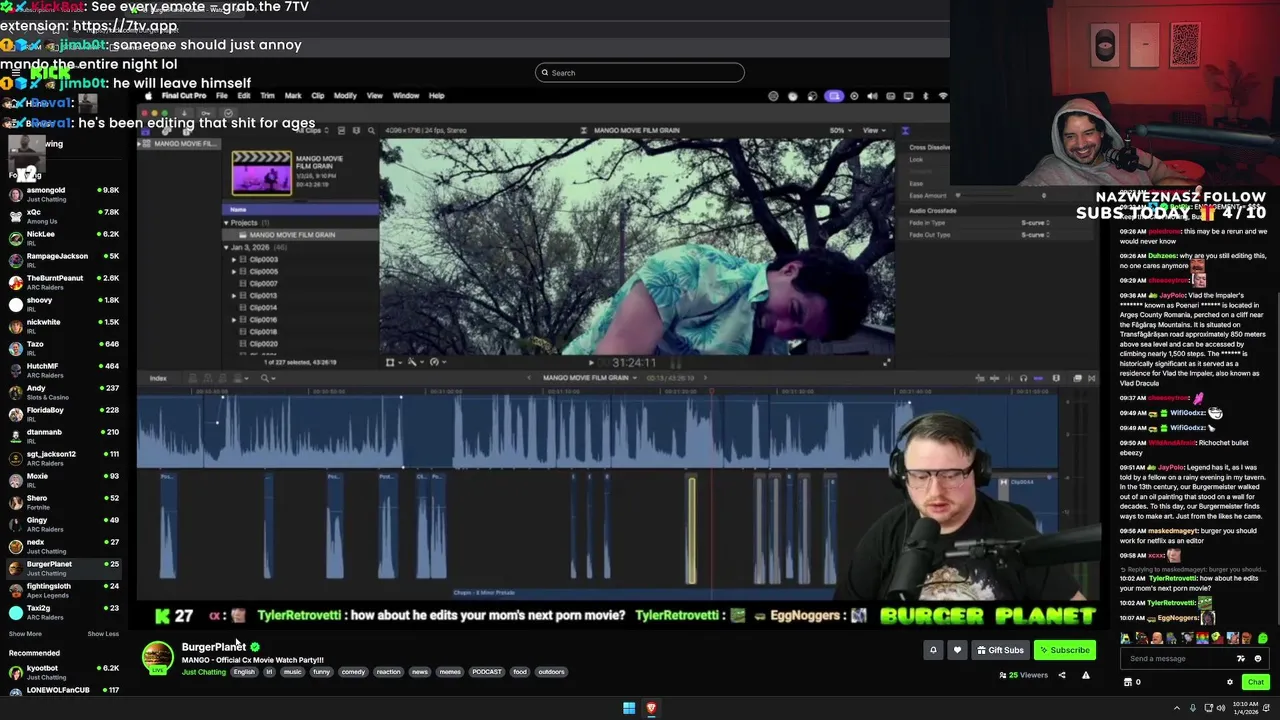This screenshot has height=720, width=1280.
Task: Open Moxie channel in sidebar
Action: pos(64,480)
